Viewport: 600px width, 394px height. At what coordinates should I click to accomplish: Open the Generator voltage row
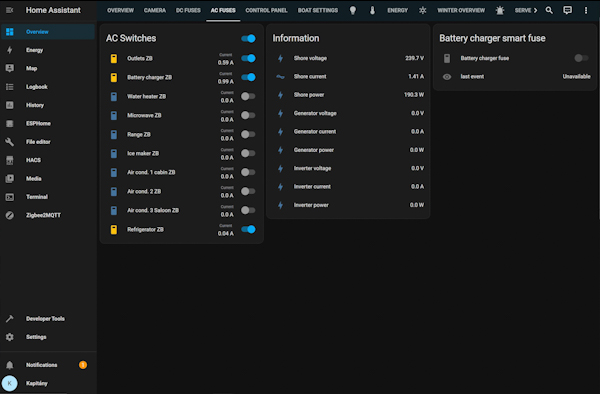click(x=348, y=114)
